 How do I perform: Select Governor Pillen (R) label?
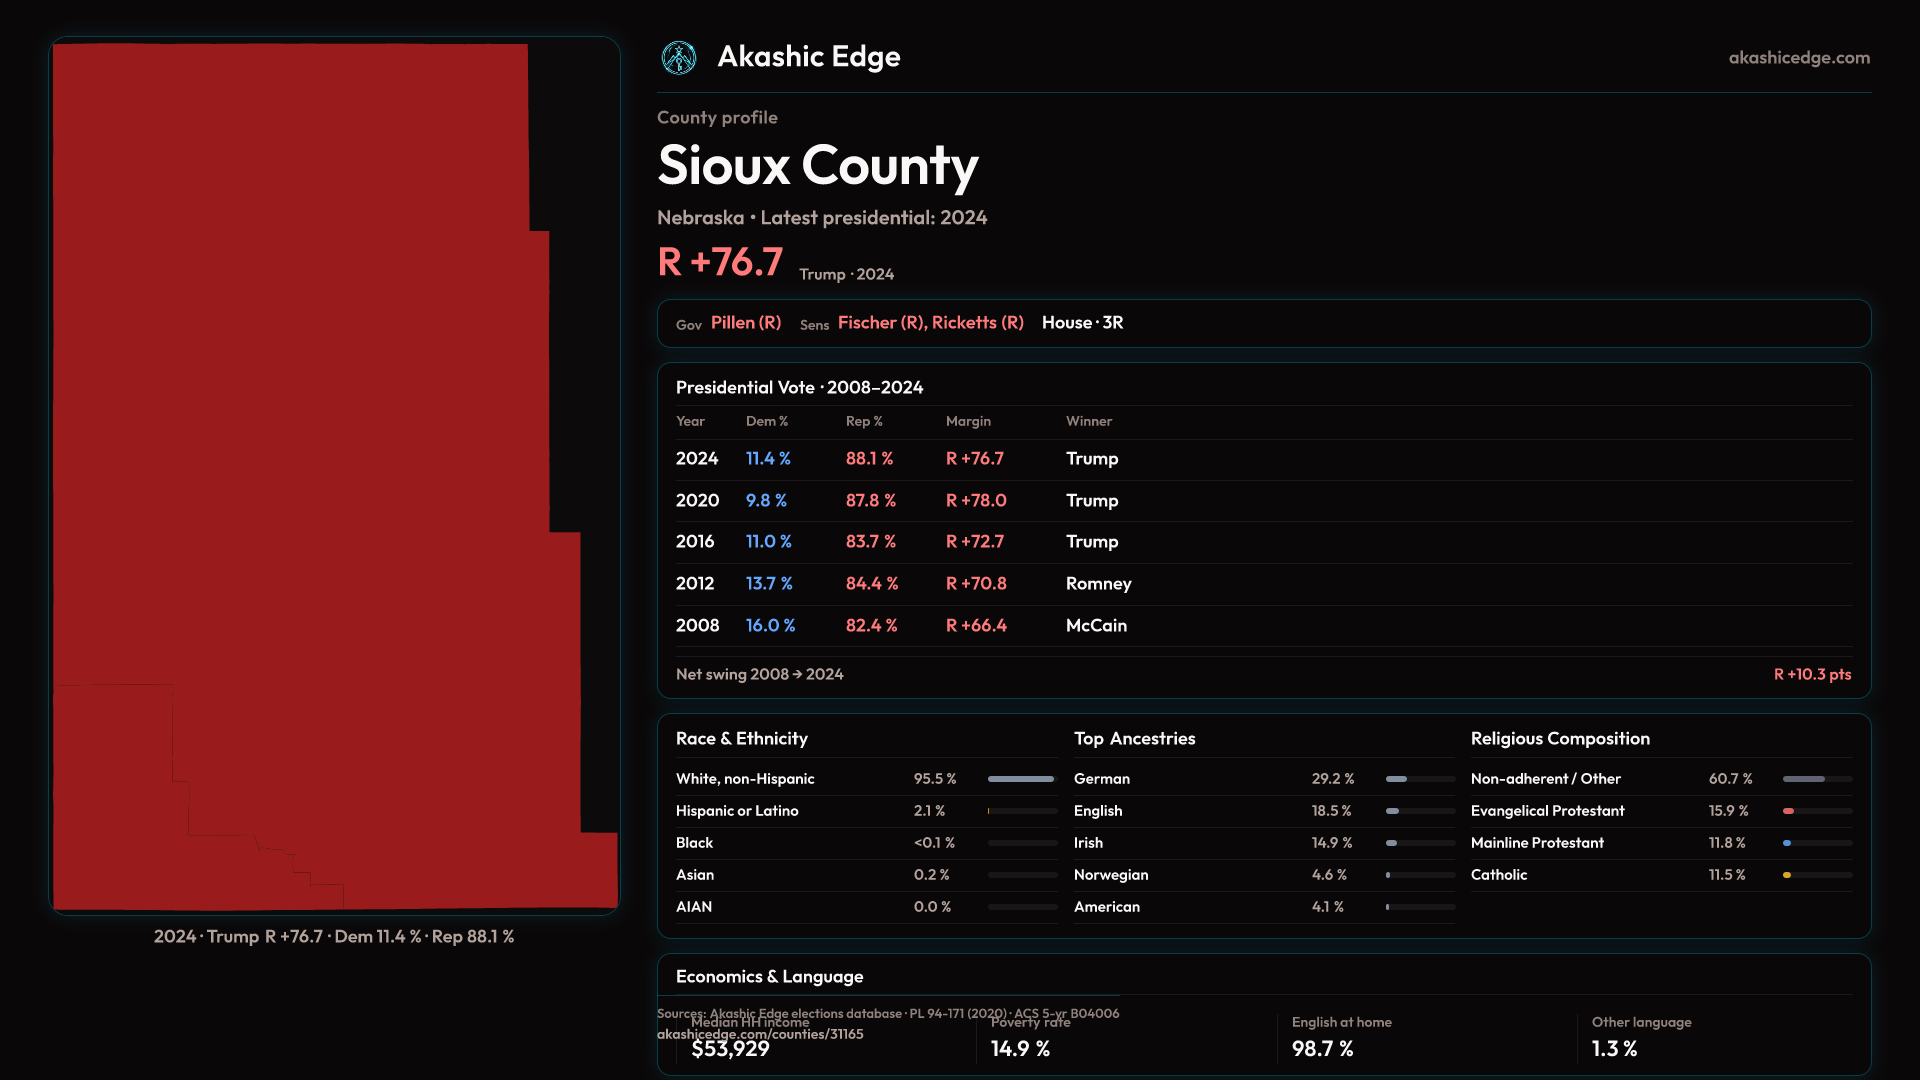(745, 323)
